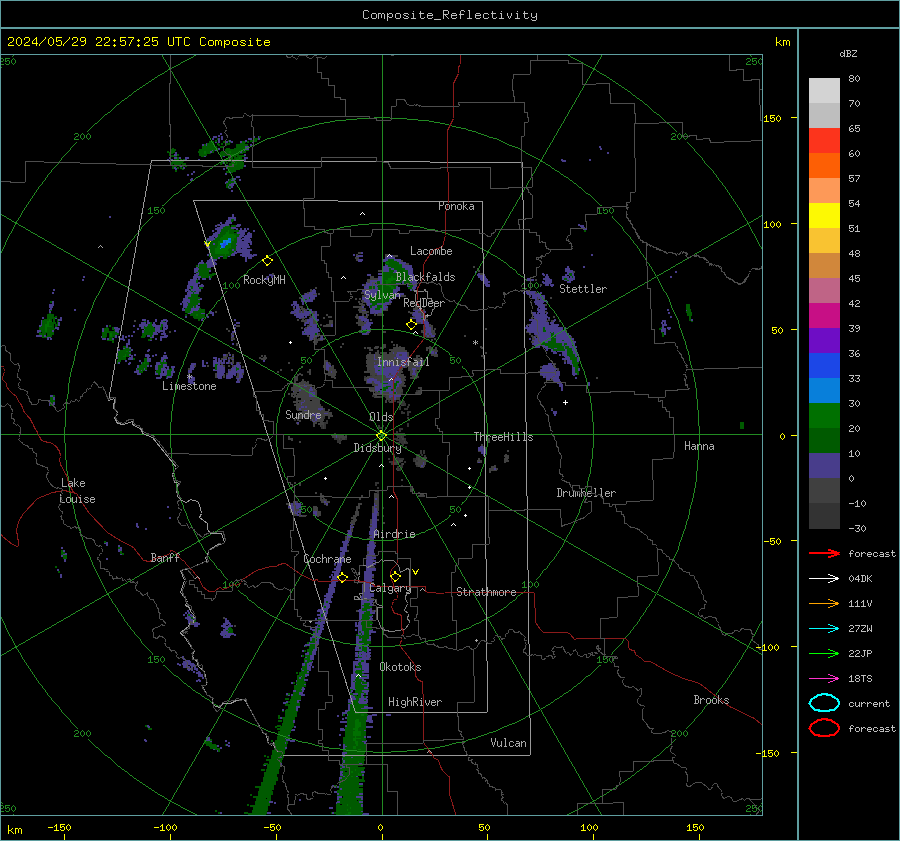The width and height of the screenshot is (900, 841).
Task: Click the storm echo west of Stettler
Action: (552, 333)
